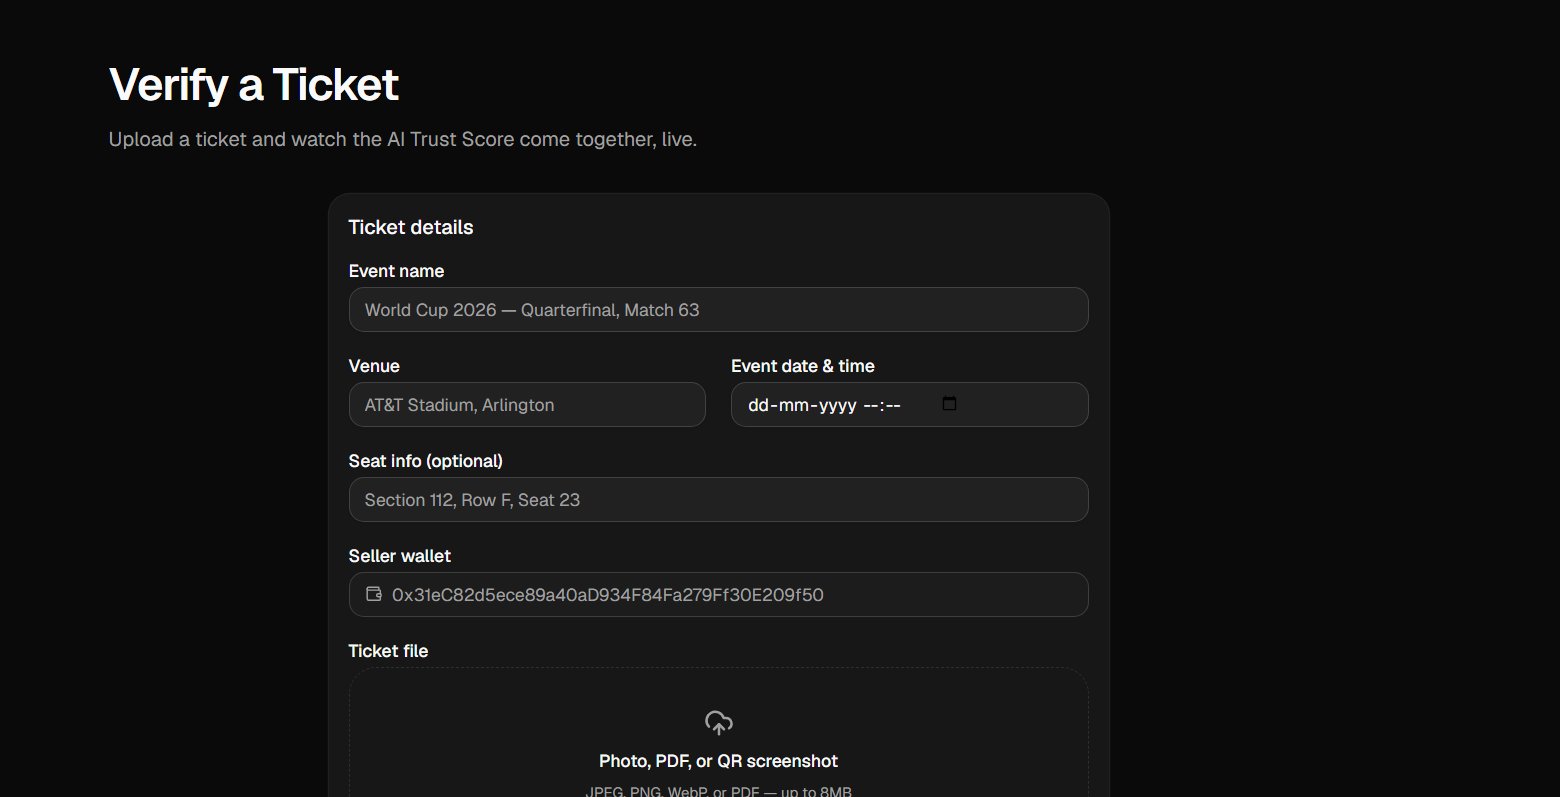This screenshot has height=797, width=1560.
Task: Click the Photo, PDF, or QR screenshot text
Action: tap(718, 761)
